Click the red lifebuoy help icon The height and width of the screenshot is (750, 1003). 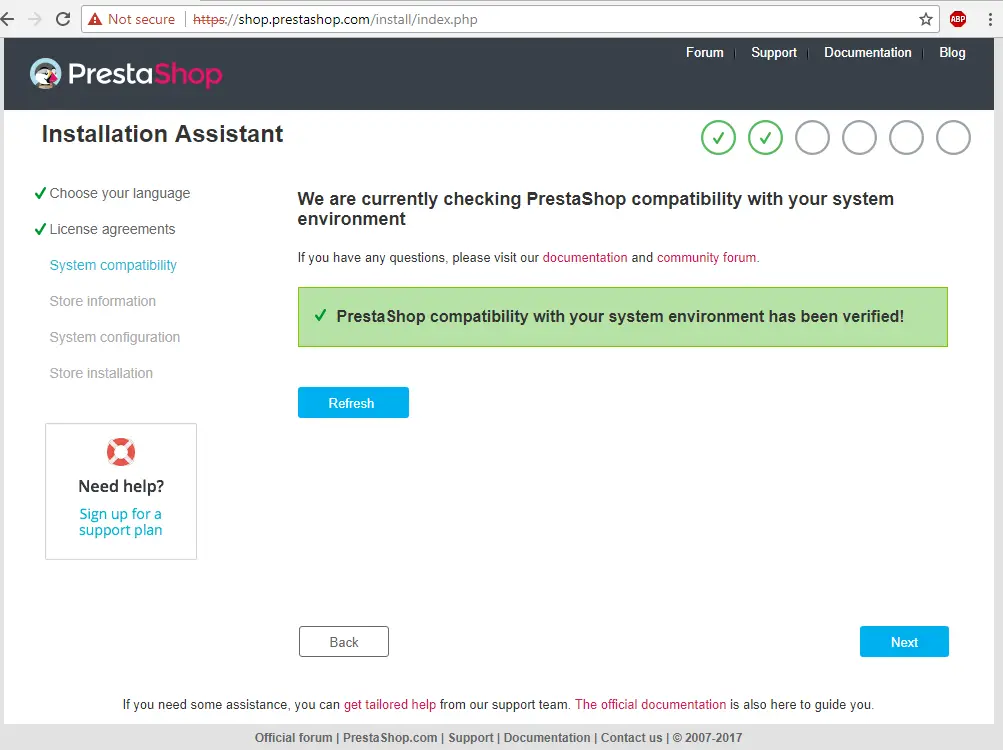121,452
